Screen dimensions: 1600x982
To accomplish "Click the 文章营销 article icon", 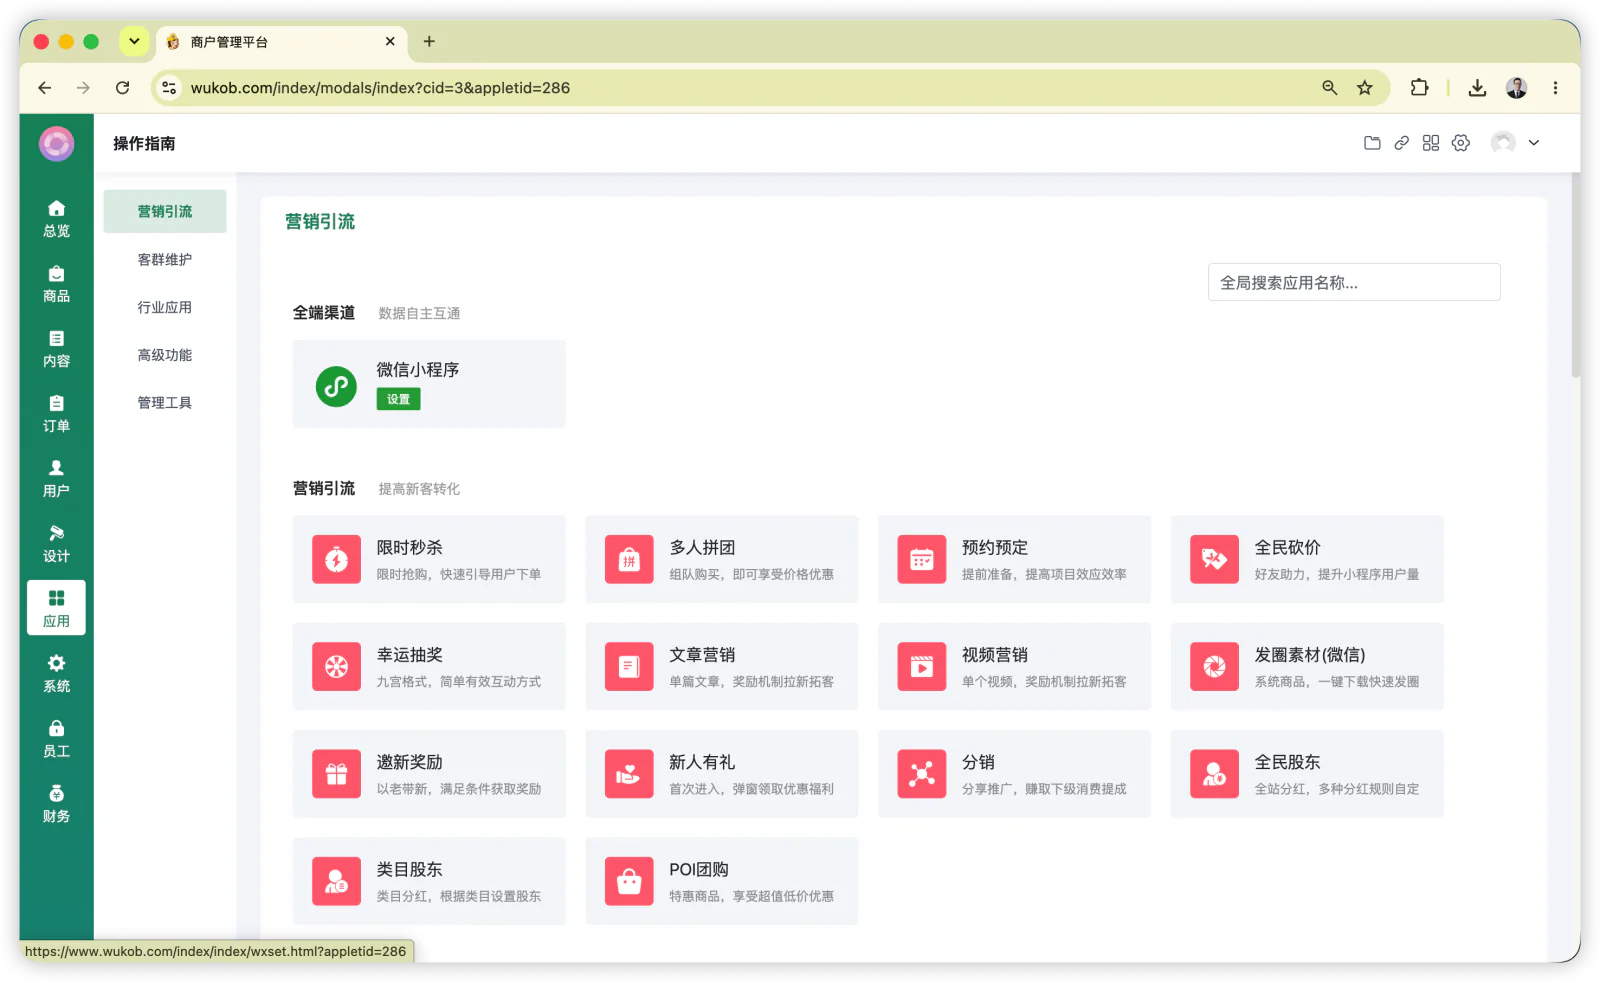I will click(629, 667).
